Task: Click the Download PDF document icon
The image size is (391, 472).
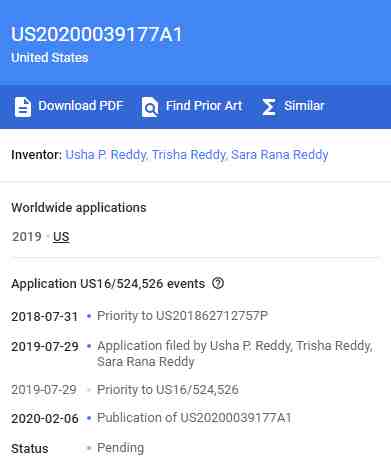Action: coord(23,107)
